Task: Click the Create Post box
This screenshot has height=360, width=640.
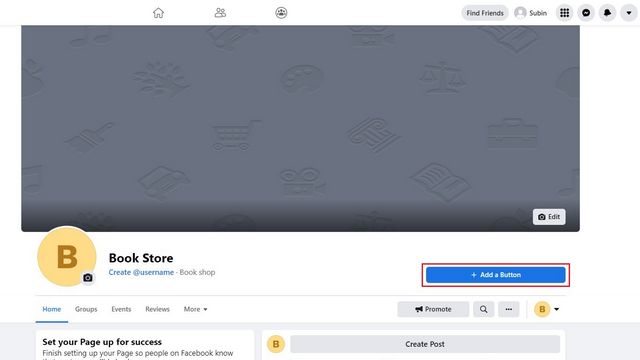Action: coord(425,344)
